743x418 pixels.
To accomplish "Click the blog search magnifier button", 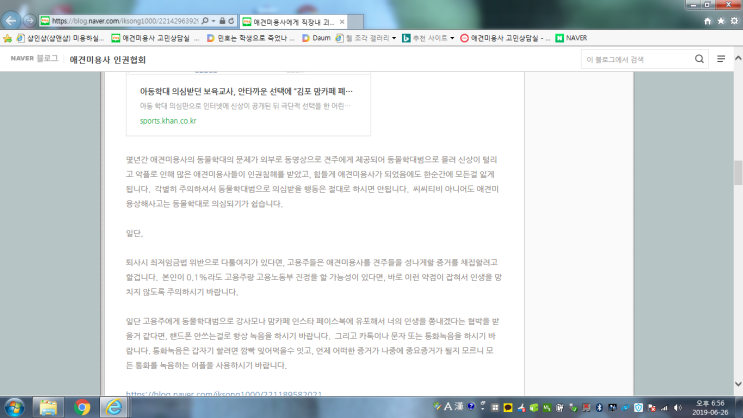I will coord(699,59).
